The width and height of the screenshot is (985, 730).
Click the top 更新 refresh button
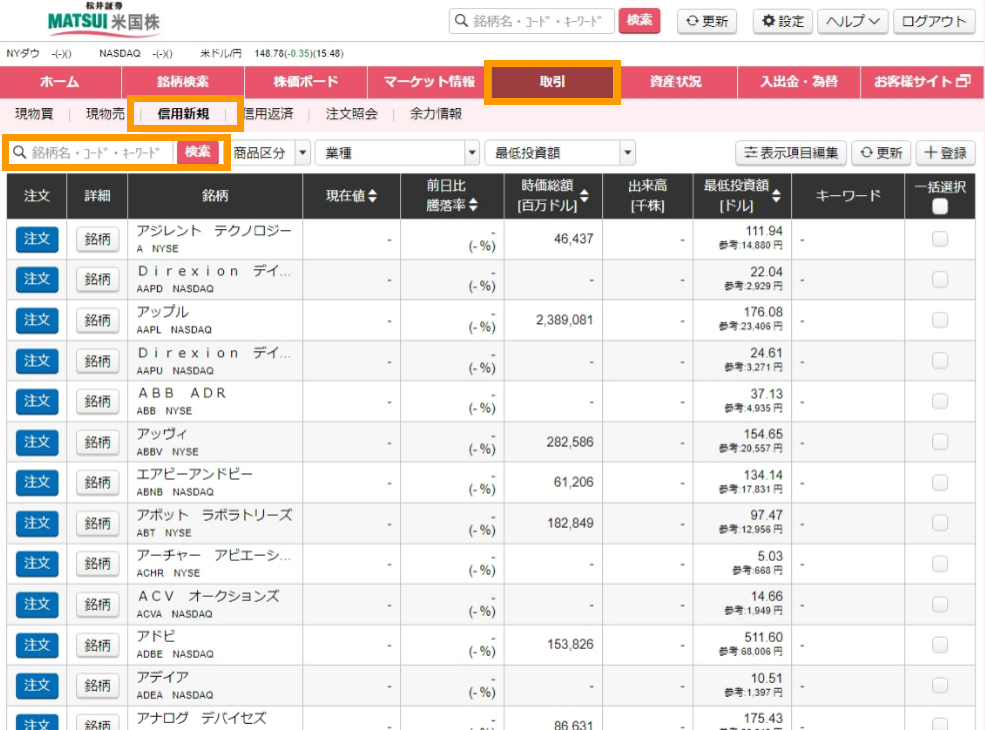click(707, 21)
